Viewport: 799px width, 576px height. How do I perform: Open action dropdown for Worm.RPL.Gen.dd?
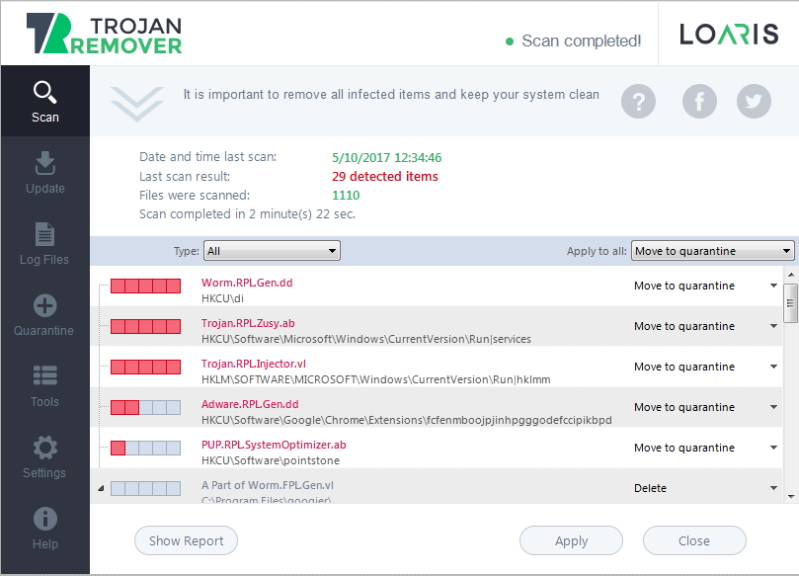[x=773, y=285]
